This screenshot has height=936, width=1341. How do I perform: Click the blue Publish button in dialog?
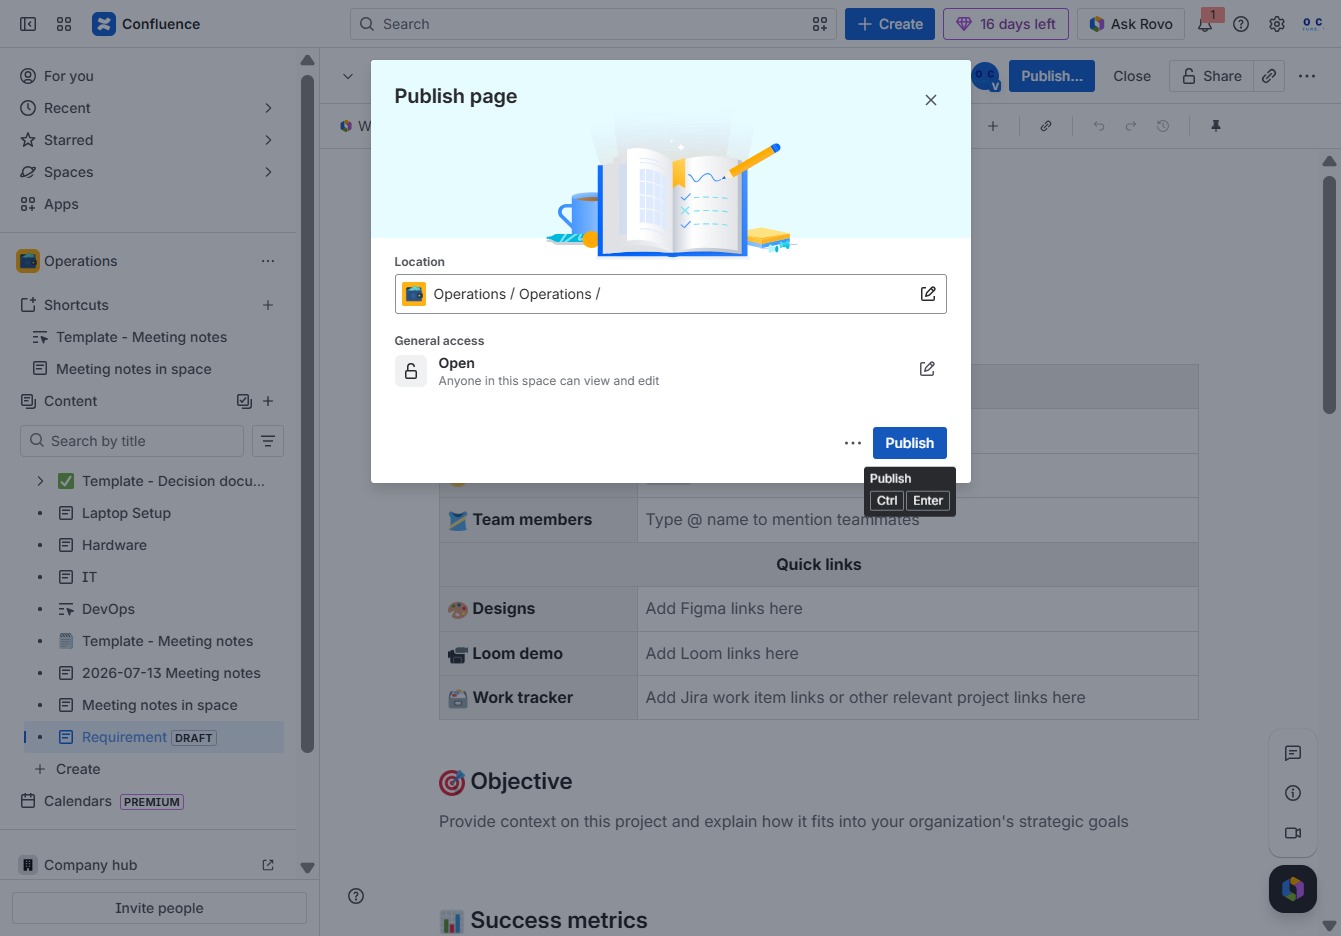pos(910,443)
